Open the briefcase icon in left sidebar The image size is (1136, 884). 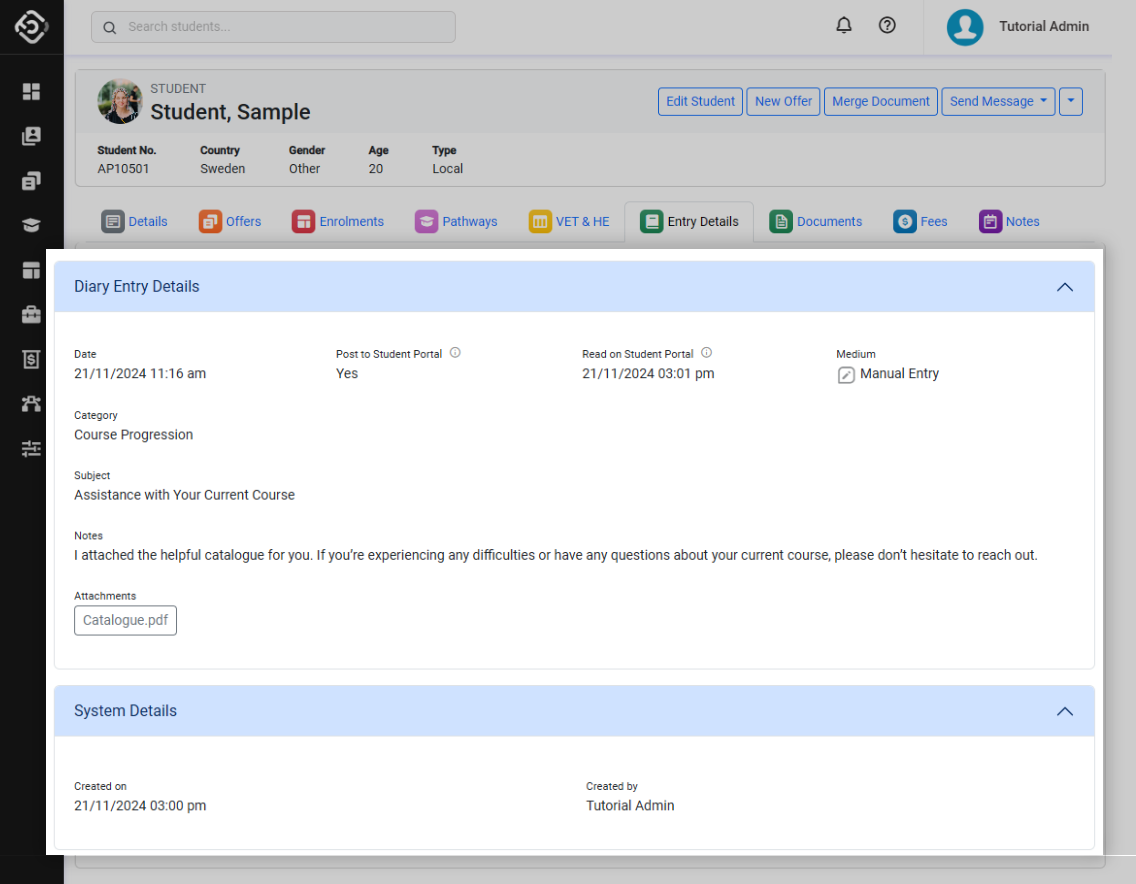click(31, 315)
